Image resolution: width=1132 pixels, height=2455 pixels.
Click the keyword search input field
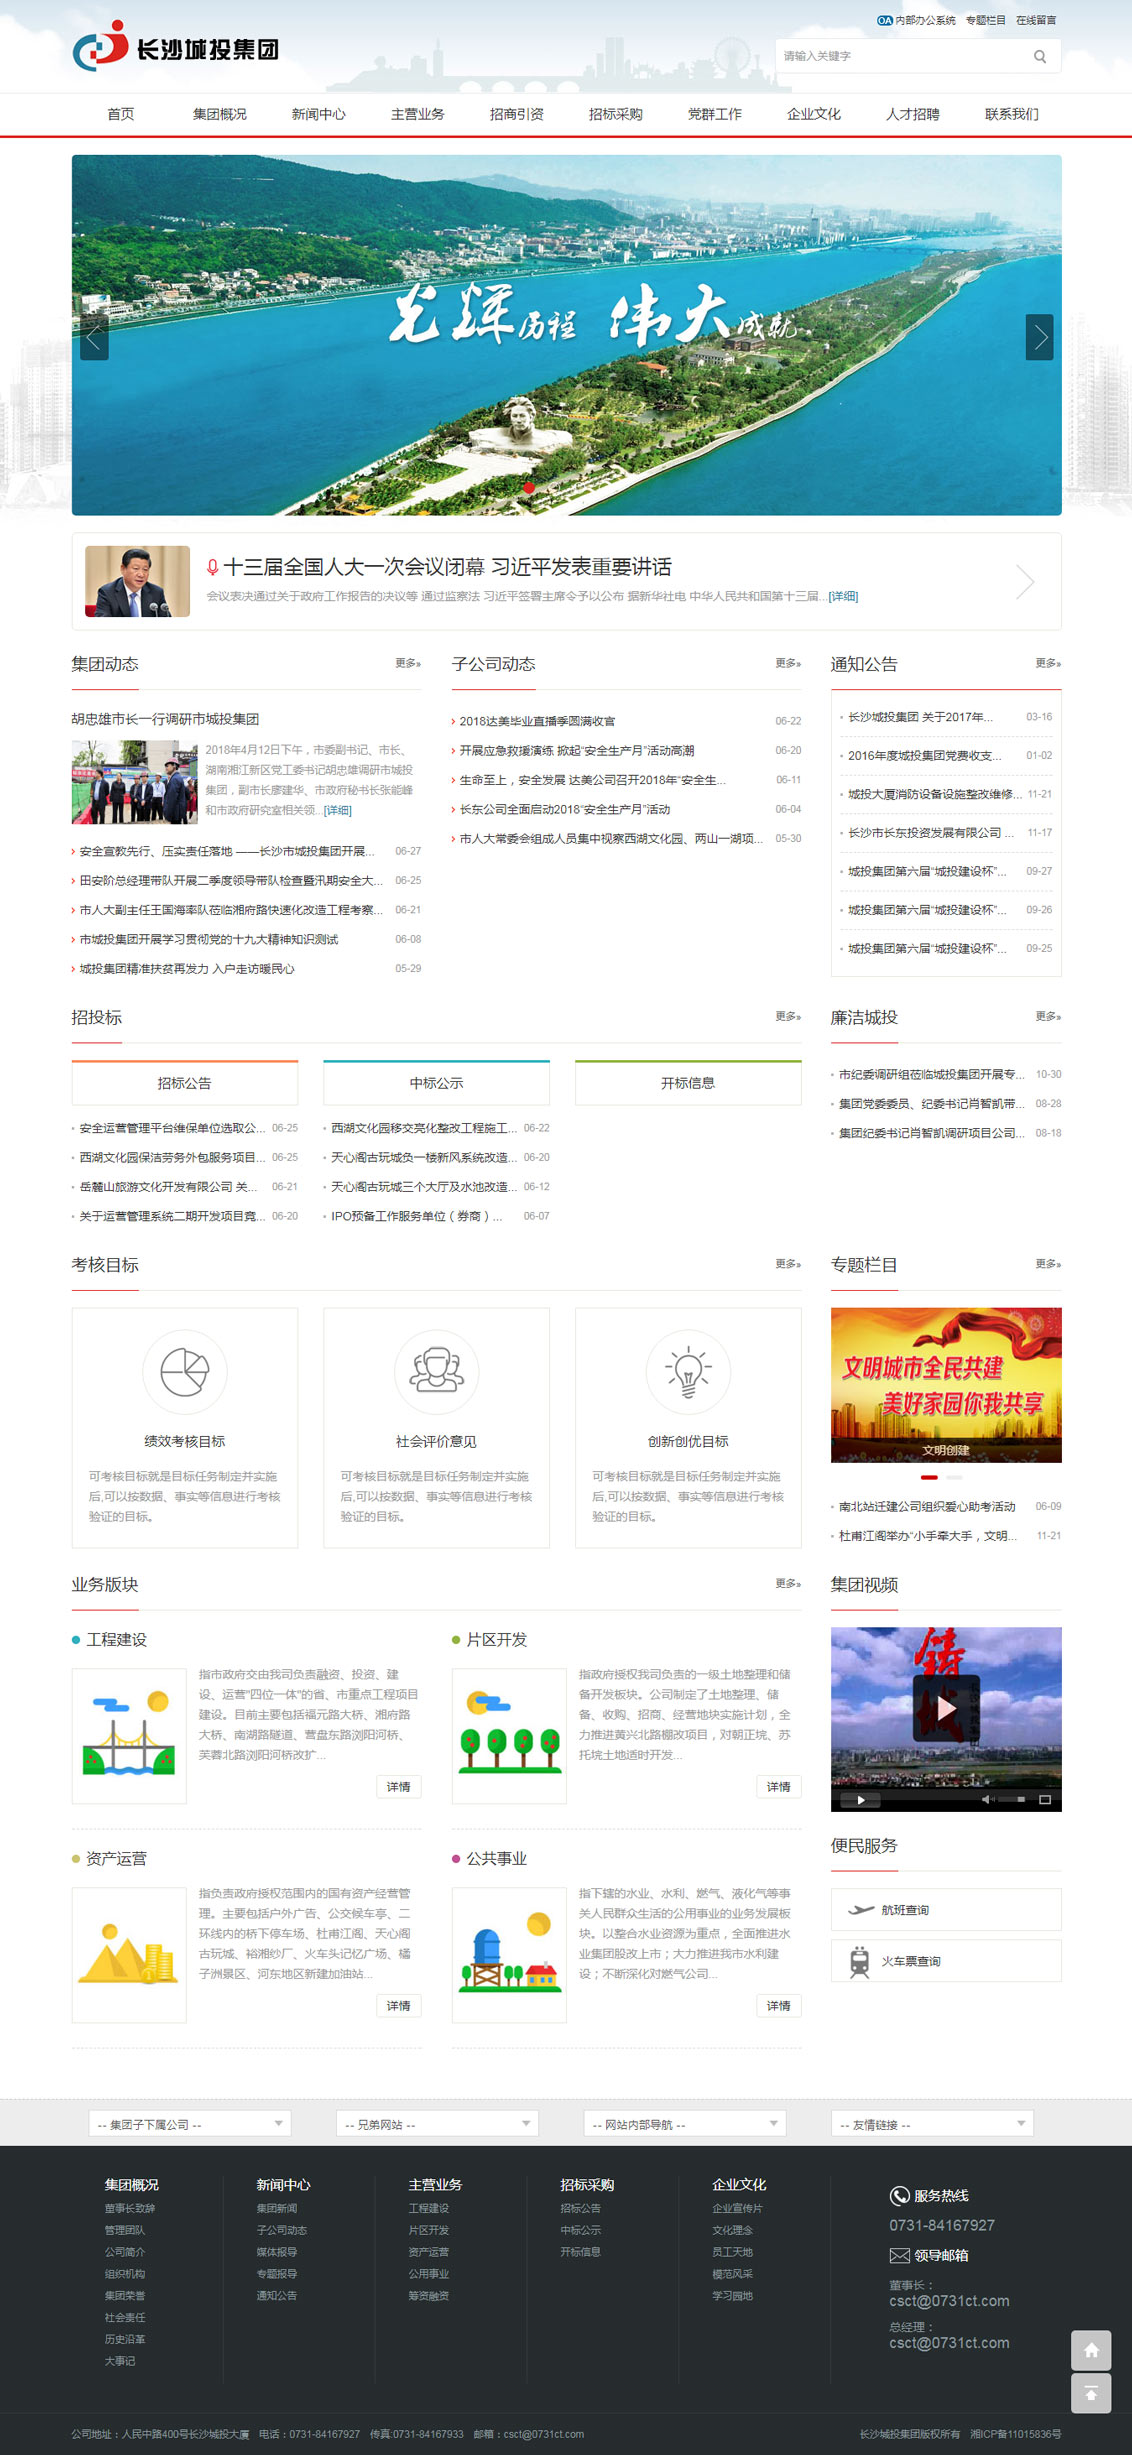[900, 57]
